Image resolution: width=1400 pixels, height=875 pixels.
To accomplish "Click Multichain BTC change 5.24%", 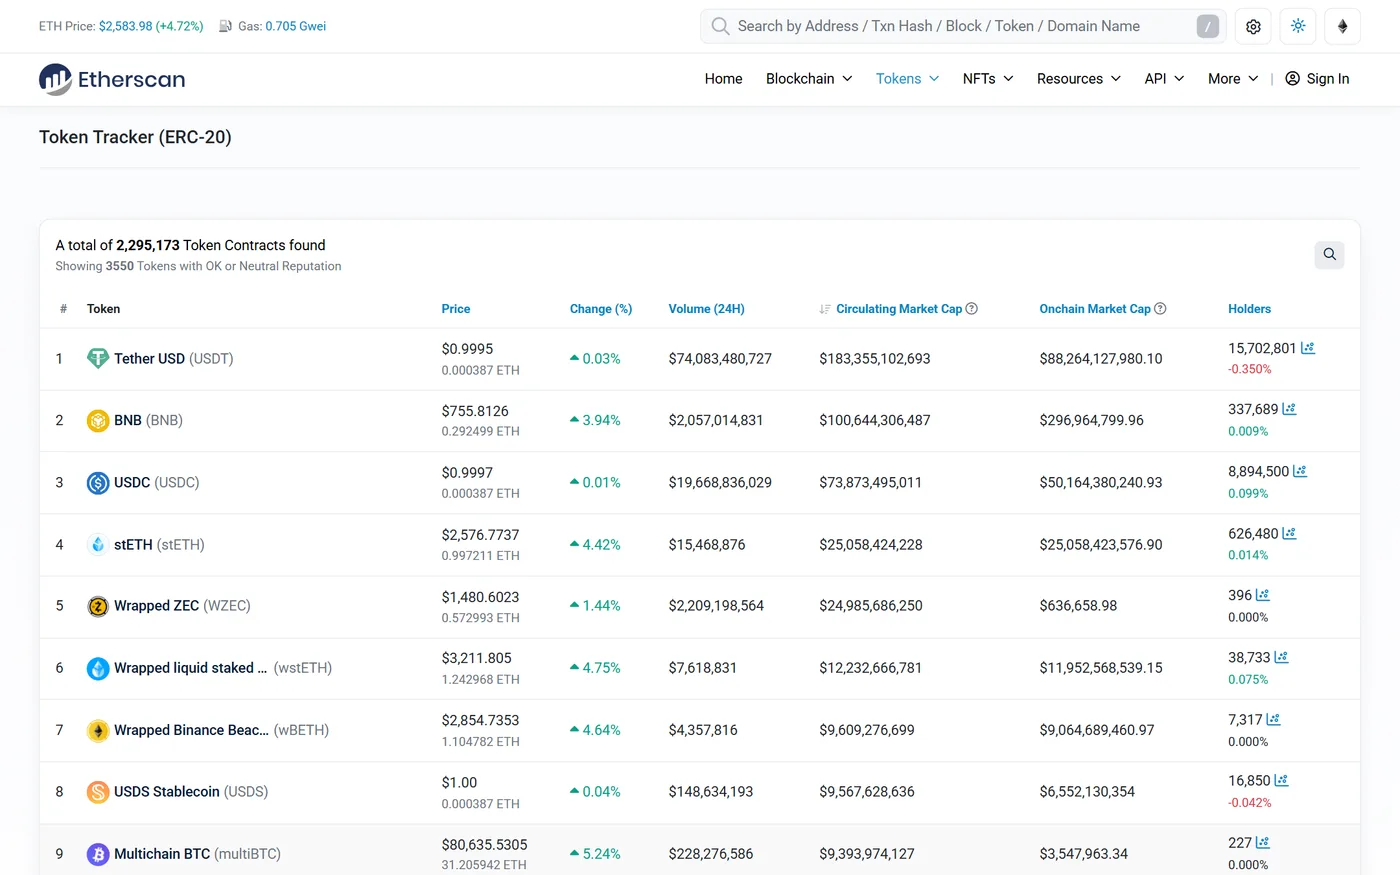I will tap(595, 854).
